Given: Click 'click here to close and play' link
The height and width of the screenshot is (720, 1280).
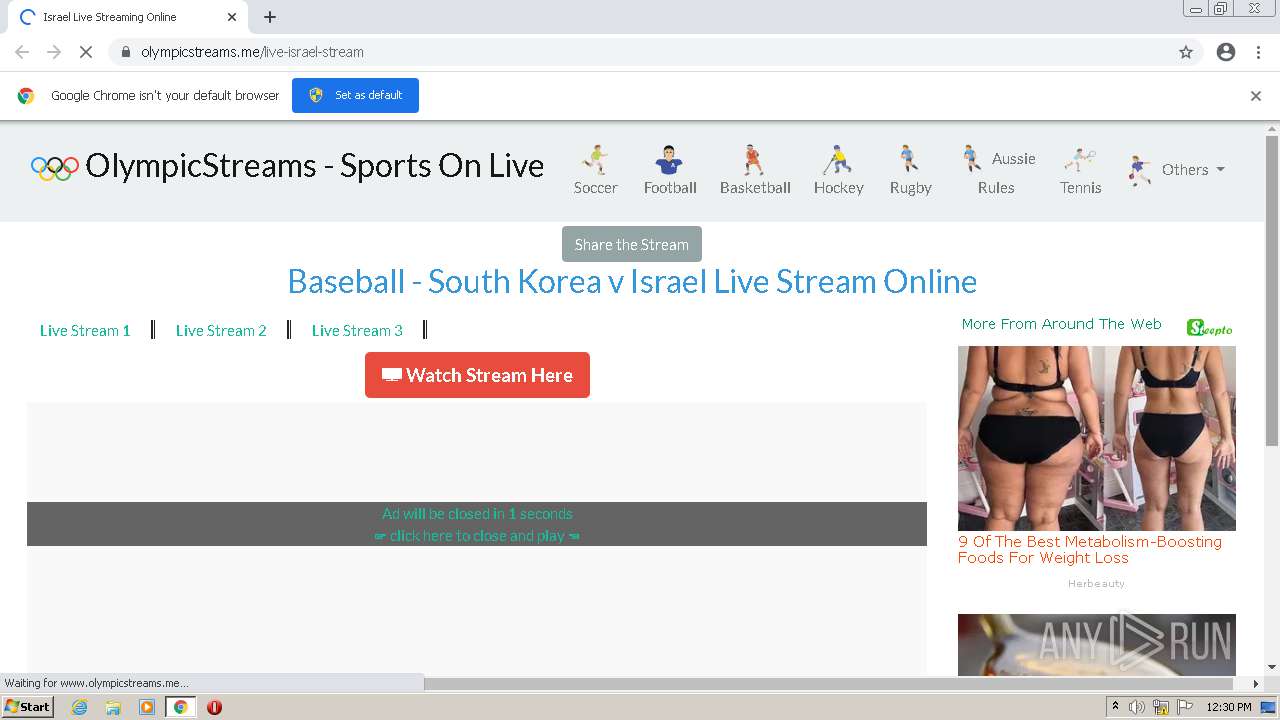Looking at the screenshot, I should pos(477,535).
